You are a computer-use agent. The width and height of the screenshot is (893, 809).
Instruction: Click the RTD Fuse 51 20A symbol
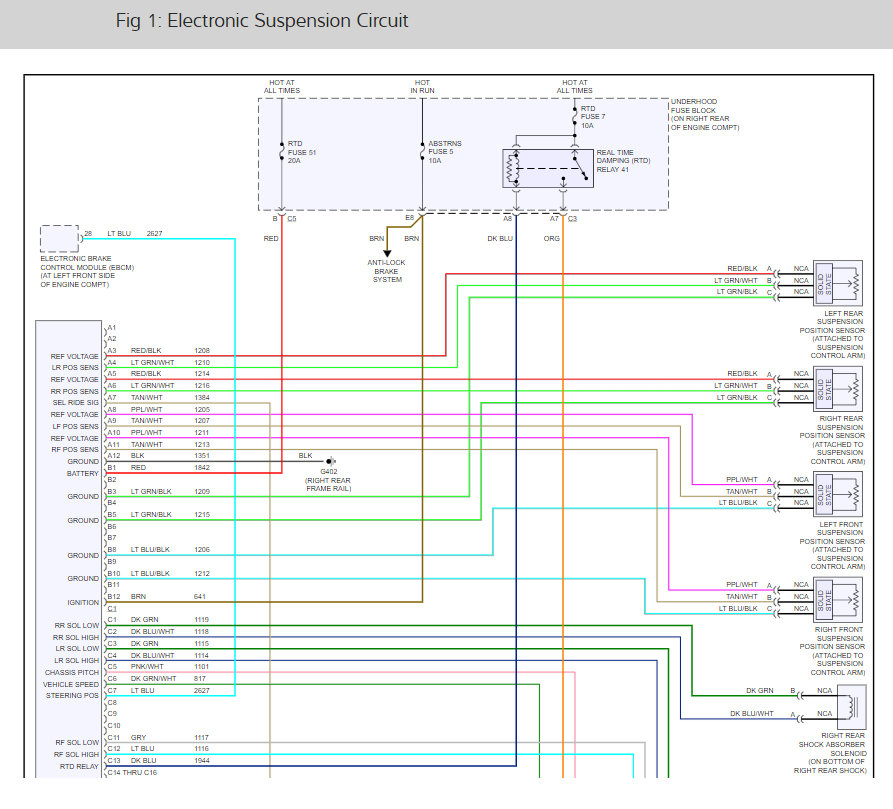point(282,152)
